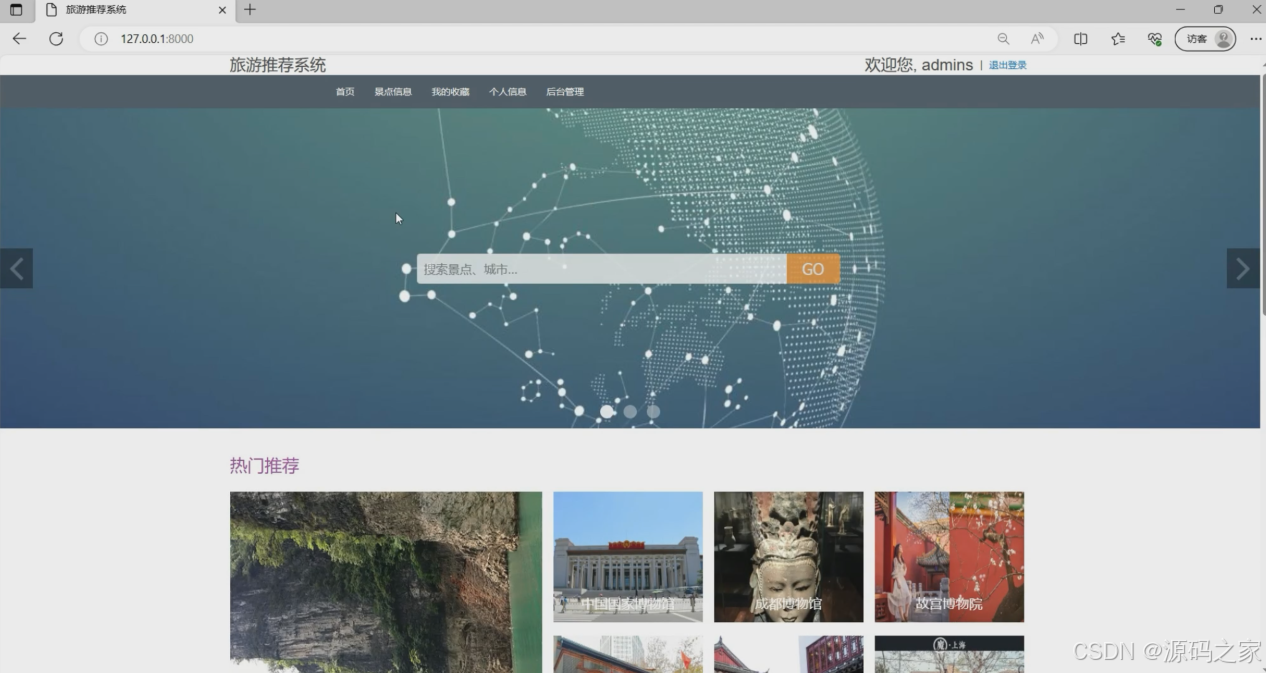Click the 搜索景点、城市 search field
Image resolution: width=1266 pixels, height=673 pixels.
click(x=602, y=269)
